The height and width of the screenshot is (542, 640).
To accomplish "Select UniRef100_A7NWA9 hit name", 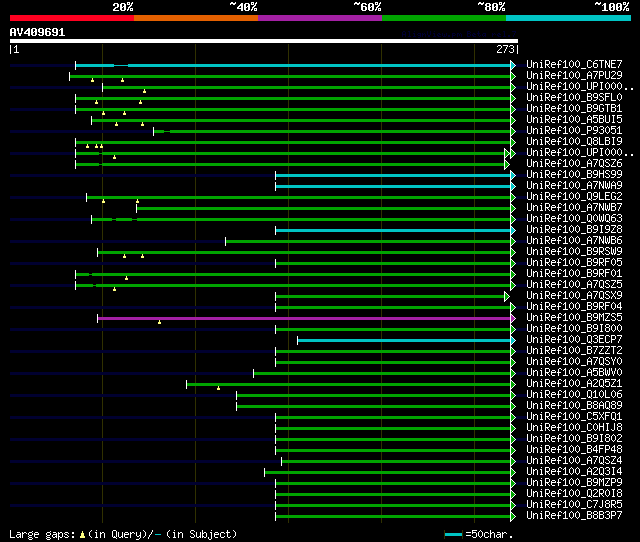I will [574, 185].
